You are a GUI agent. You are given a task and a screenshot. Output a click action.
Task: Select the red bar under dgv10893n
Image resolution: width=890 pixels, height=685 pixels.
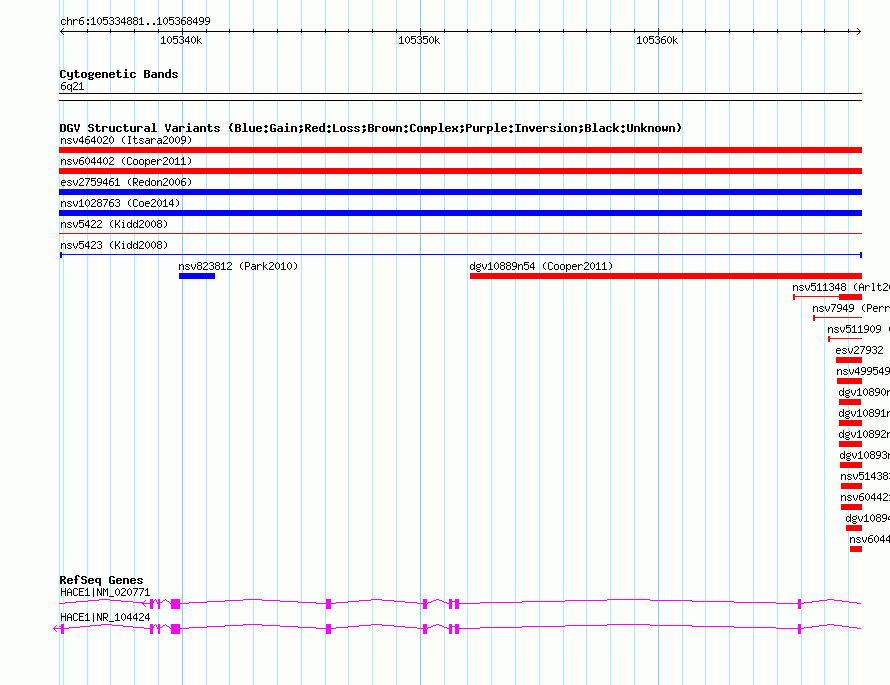click(x=851, y=465)
